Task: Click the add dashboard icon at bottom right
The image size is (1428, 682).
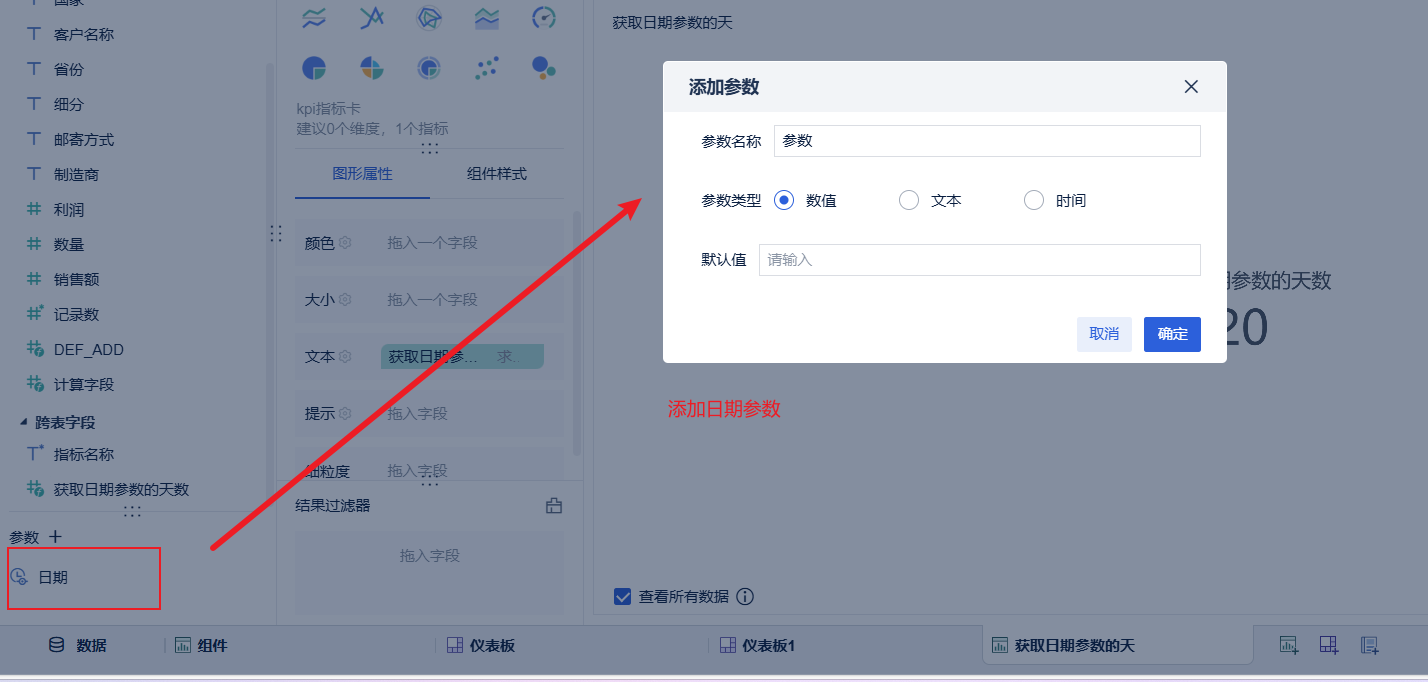Action: [x=1329, y=645]
